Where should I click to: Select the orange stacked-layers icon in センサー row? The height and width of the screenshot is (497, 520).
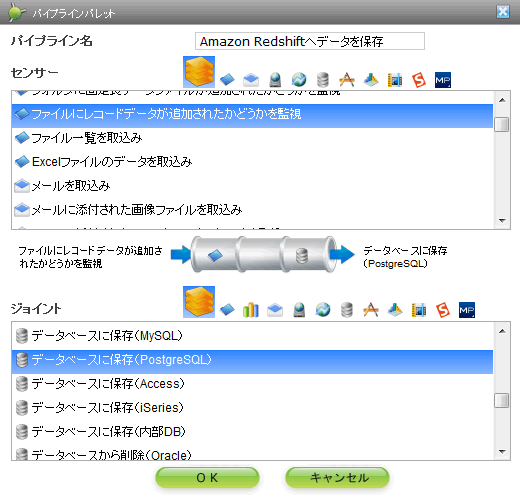click(199, 72)
